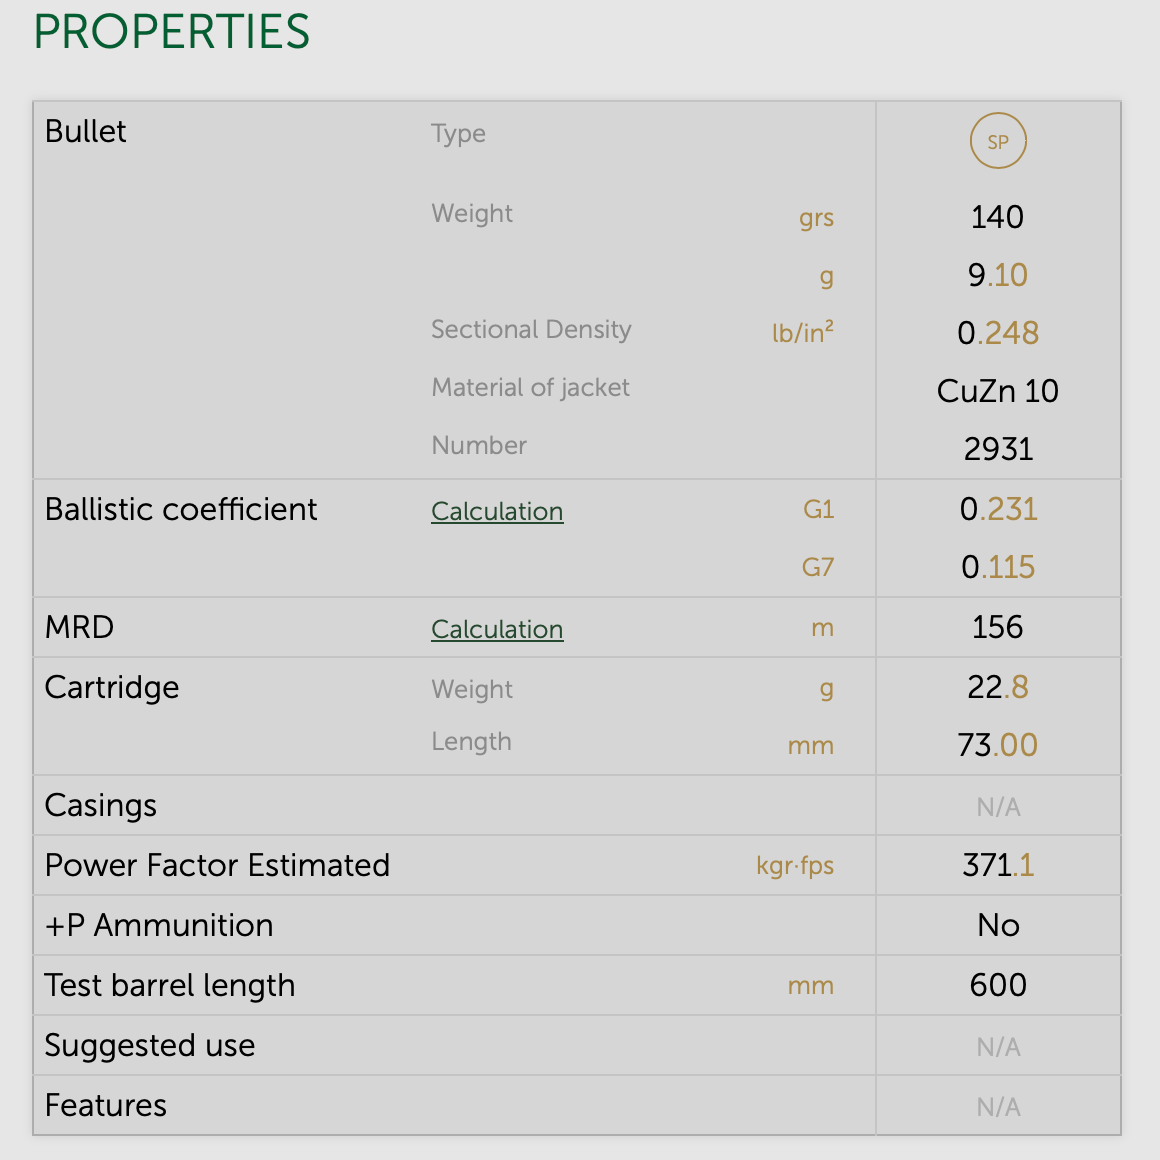
Task: Open the Ballistic coefficient Calculation link
Action: click(497, 511)
